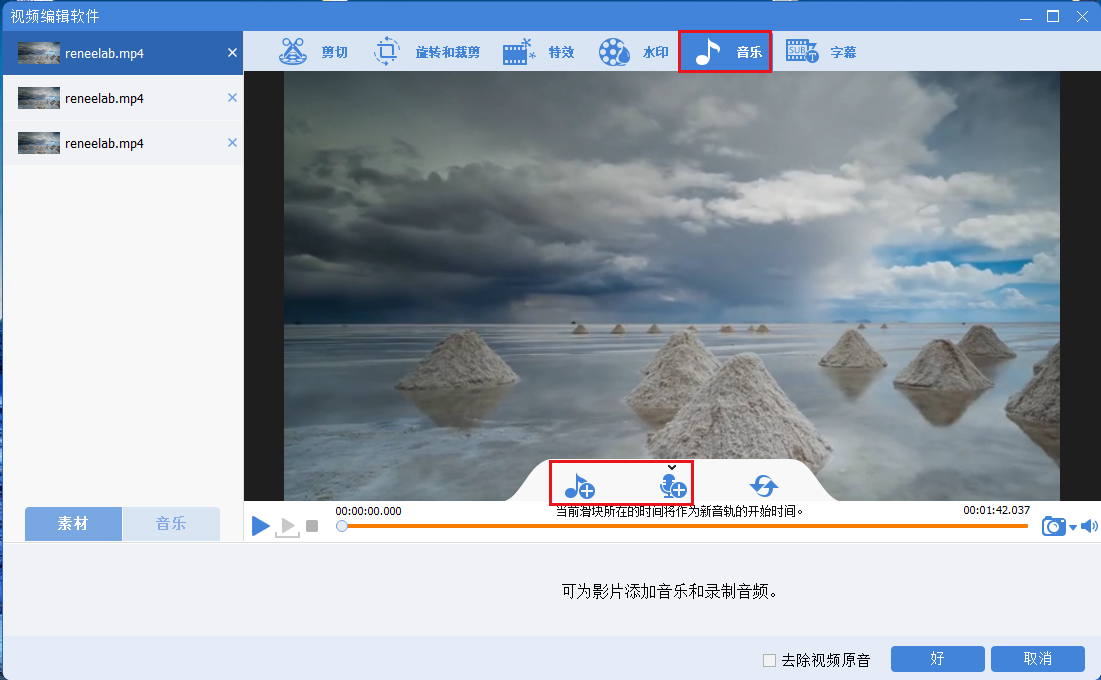Play the video preview

[x=261, y=525]
